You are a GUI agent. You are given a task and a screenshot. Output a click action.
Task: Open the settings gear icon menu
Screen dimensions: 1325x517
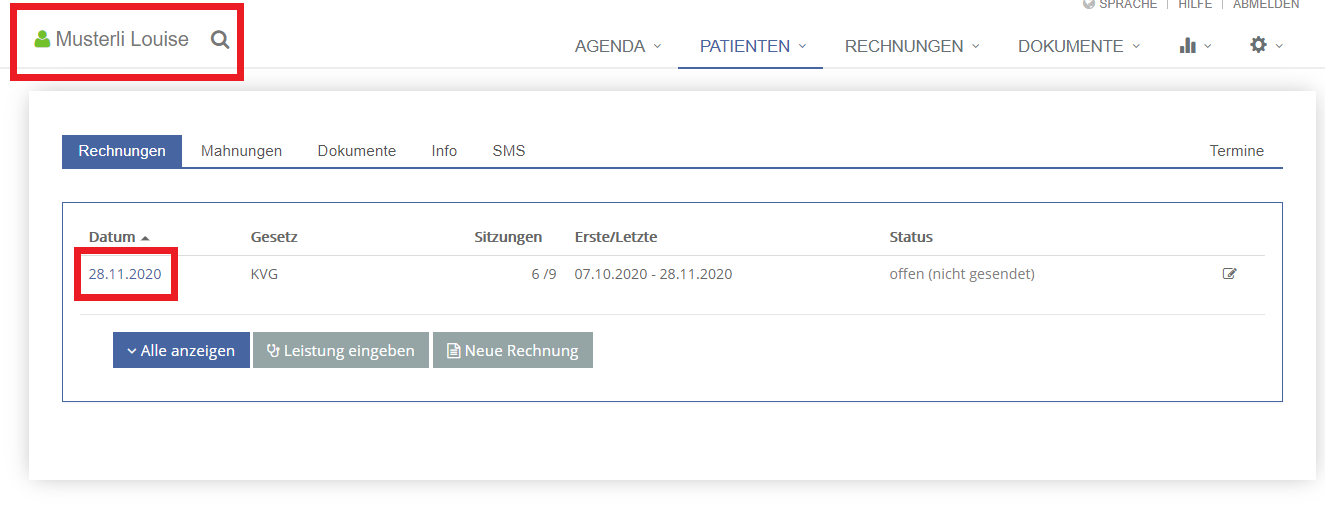(x=1266, y=45)
